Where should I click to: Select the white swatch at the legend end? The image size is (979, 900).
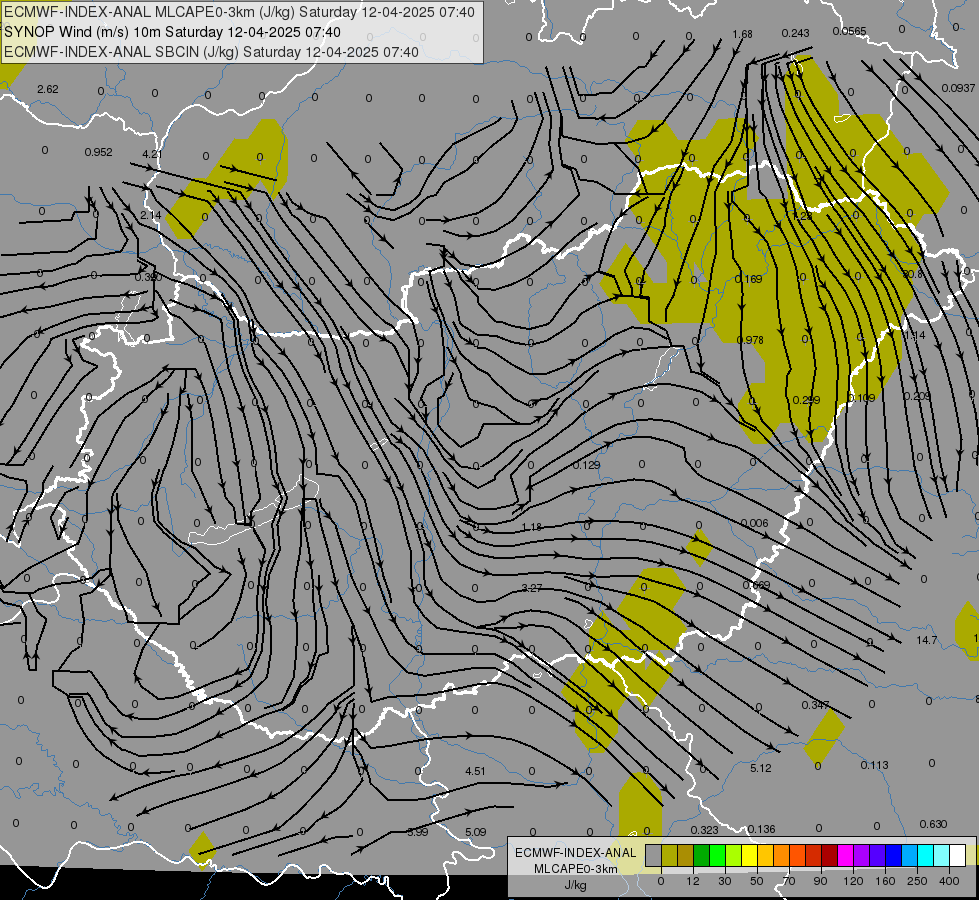(958, 856)
